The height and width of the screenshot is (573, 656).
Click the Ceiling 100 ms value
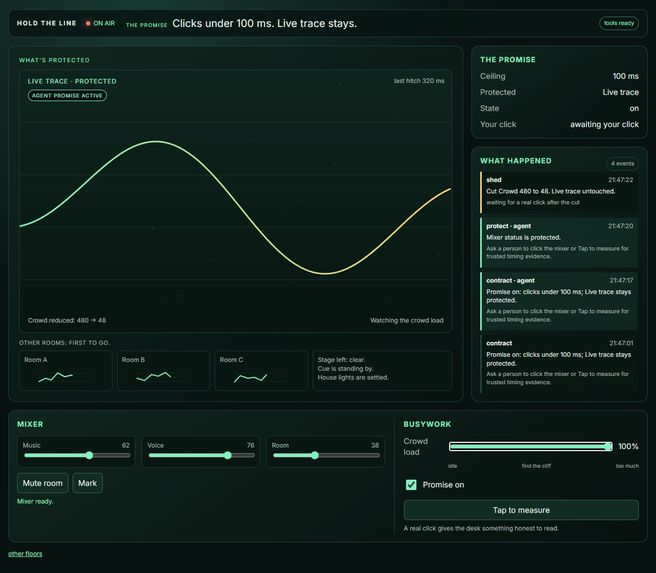[x=625, y=76]
